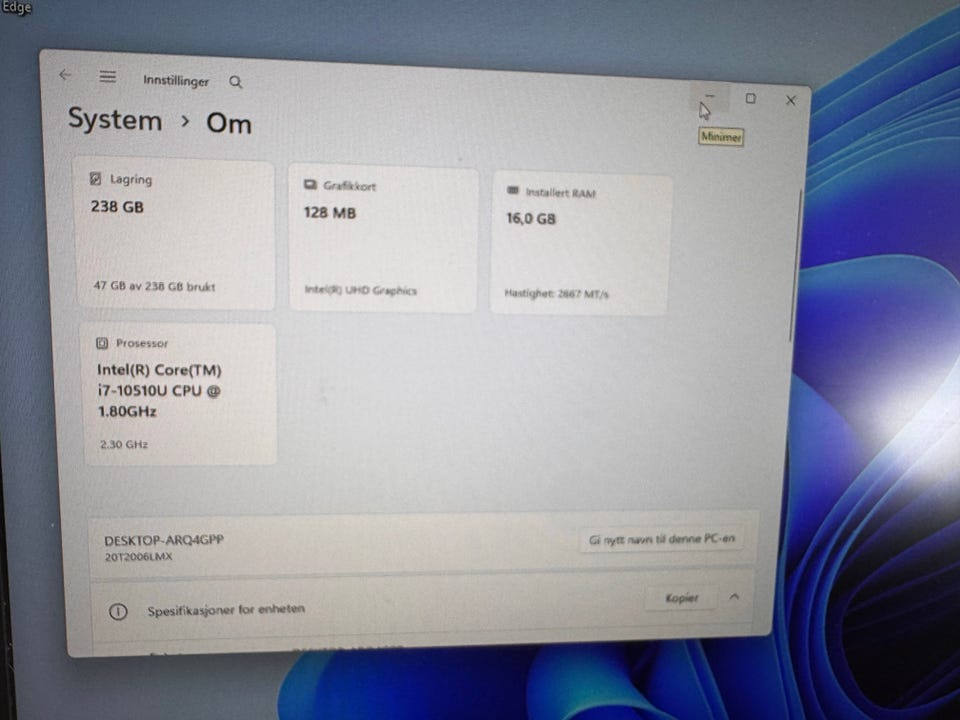Click the Om breadcrumb title

(229, 123)
